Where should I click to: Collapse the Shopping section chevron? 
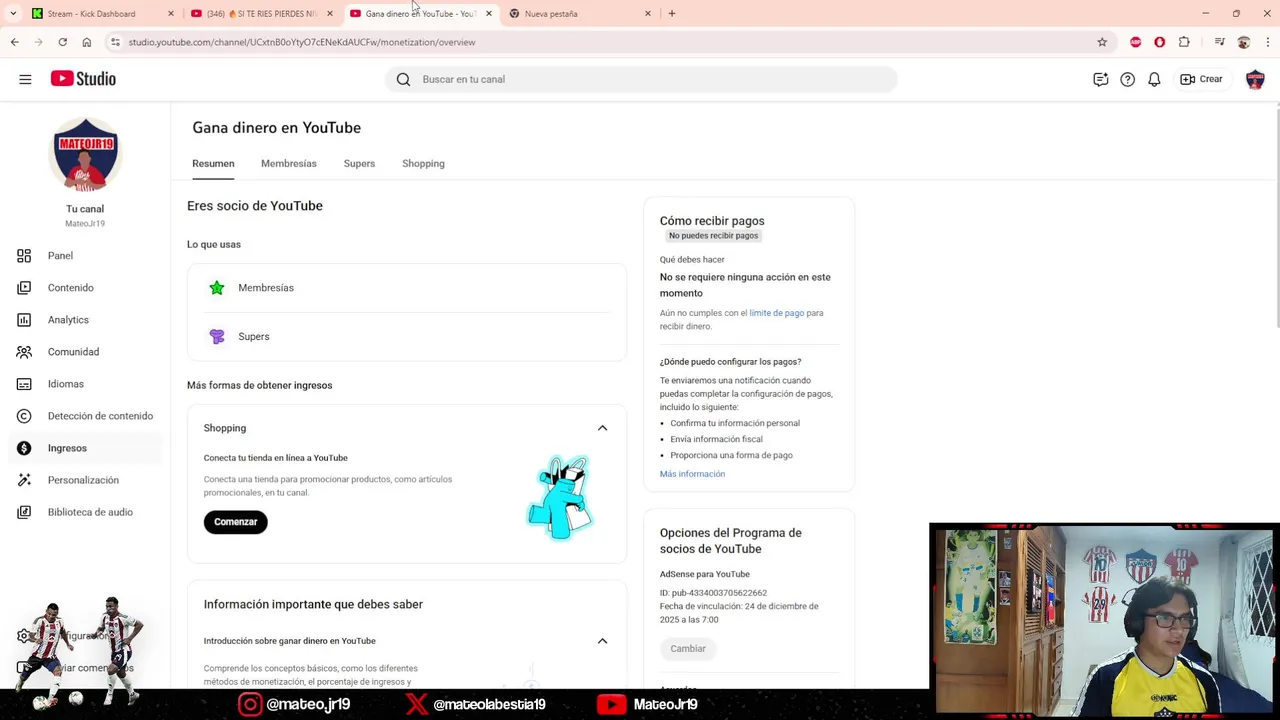602,428
